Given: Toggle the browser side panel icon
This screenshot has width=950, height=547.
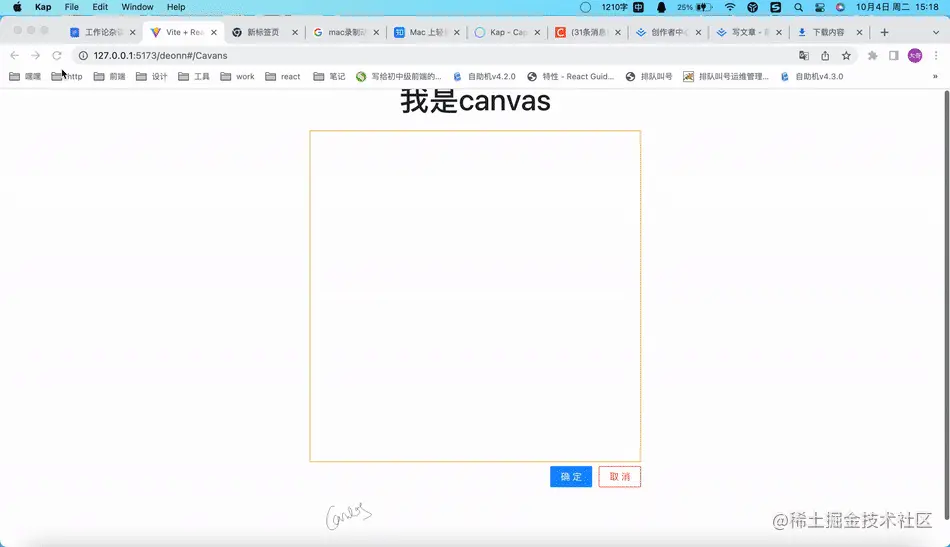Looking at the screenshot, I should (x=894, y=56).
